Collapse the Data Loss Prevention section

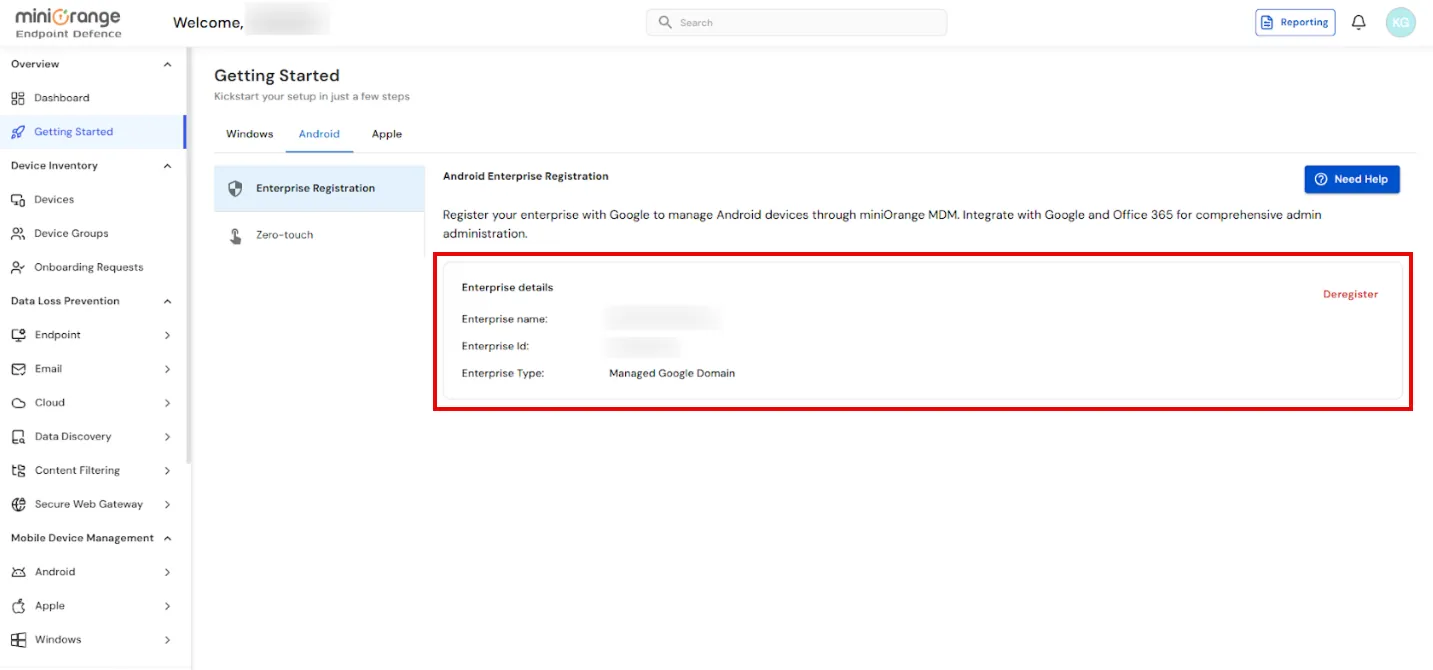167,301
